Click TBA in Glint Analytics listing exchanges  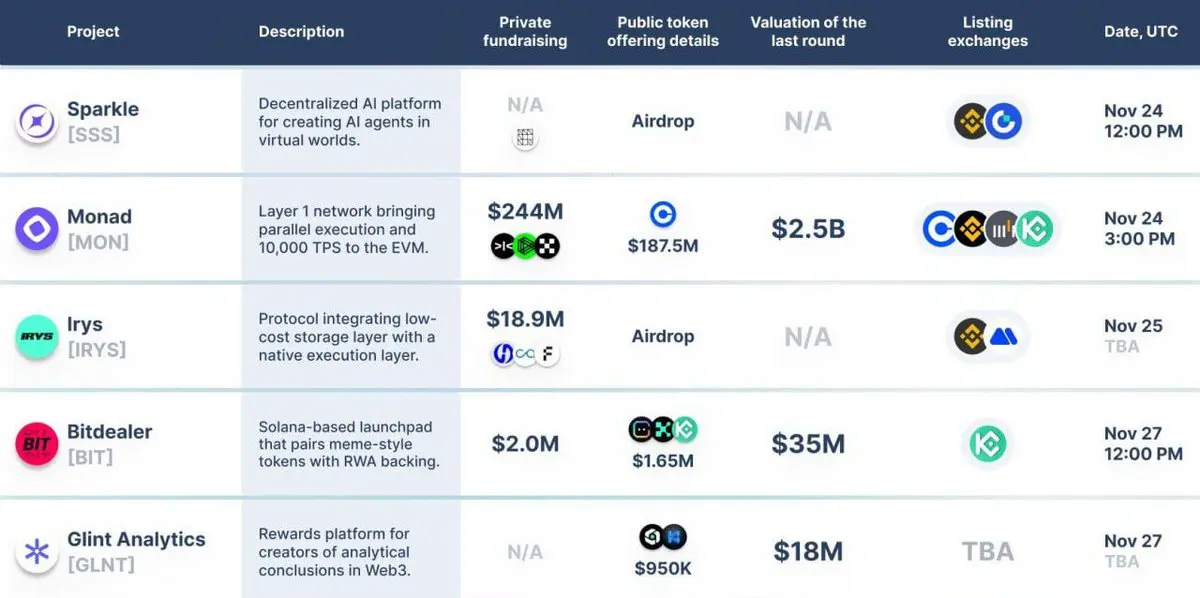[987, 551]
